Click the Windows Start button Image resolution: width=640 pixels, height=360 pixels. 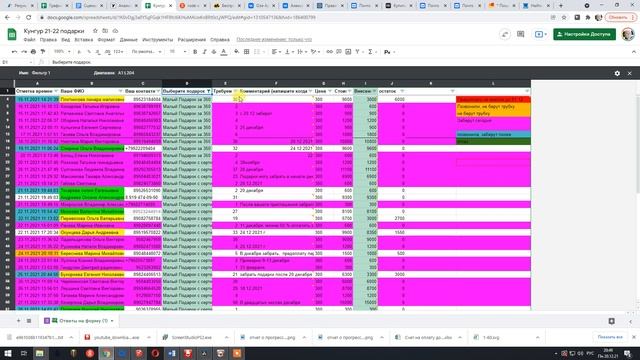tap(8, 353)
